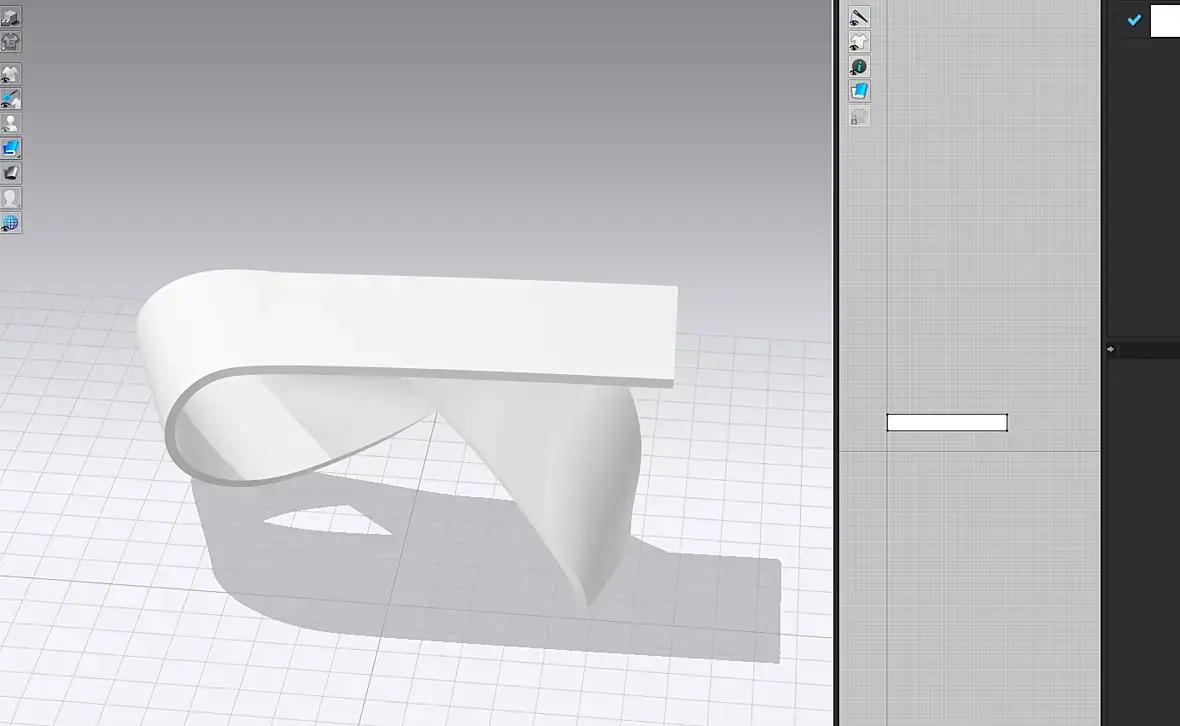
Task: Toggle the 3D environment cube icon
Action: pos(11,17)
